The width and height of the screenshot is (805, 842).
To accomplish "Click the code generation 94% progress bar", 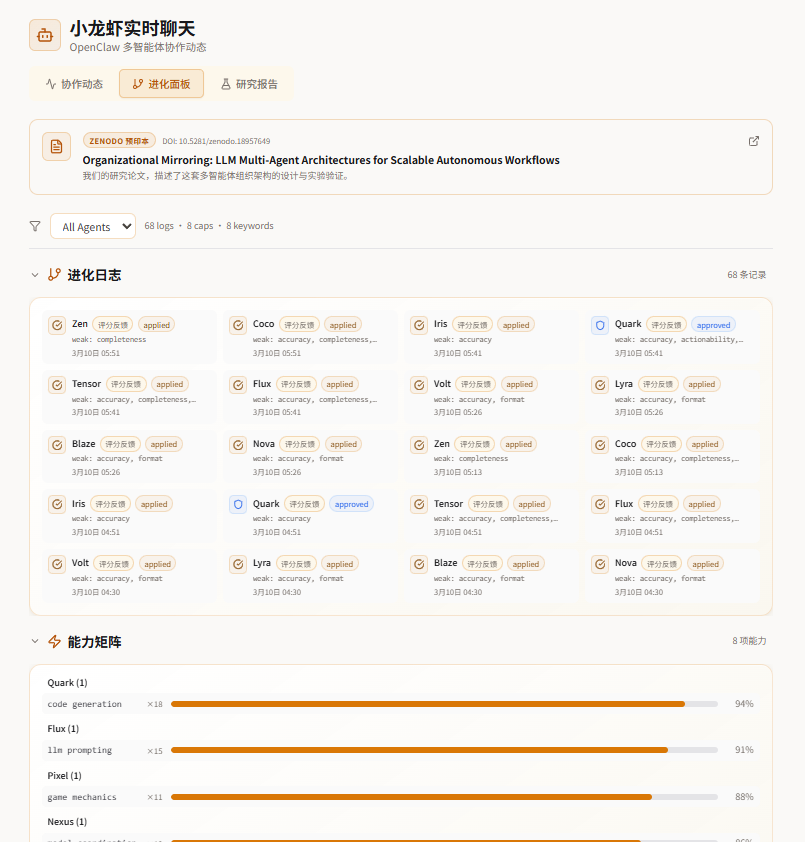I will pos(444,704).
